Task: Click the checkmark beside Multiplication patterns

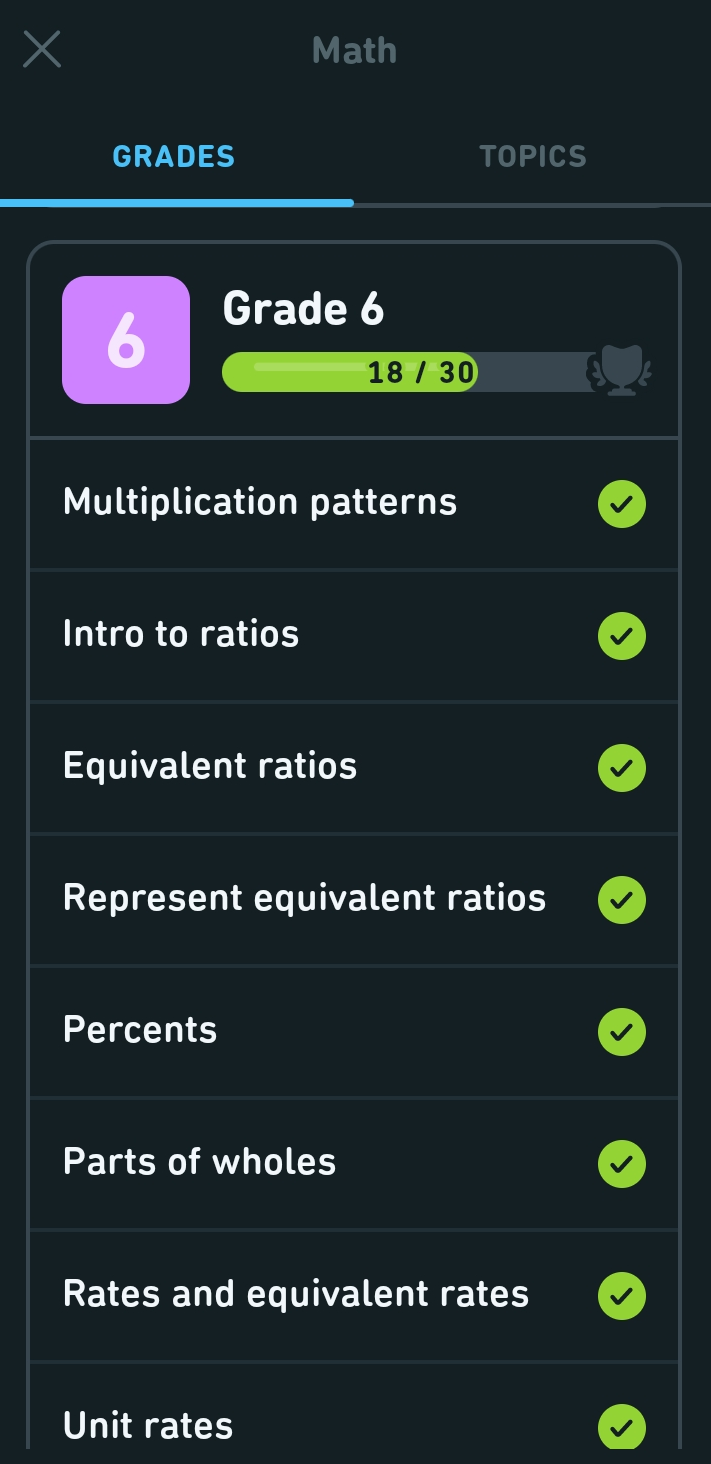Action: [x=621, y=504]
